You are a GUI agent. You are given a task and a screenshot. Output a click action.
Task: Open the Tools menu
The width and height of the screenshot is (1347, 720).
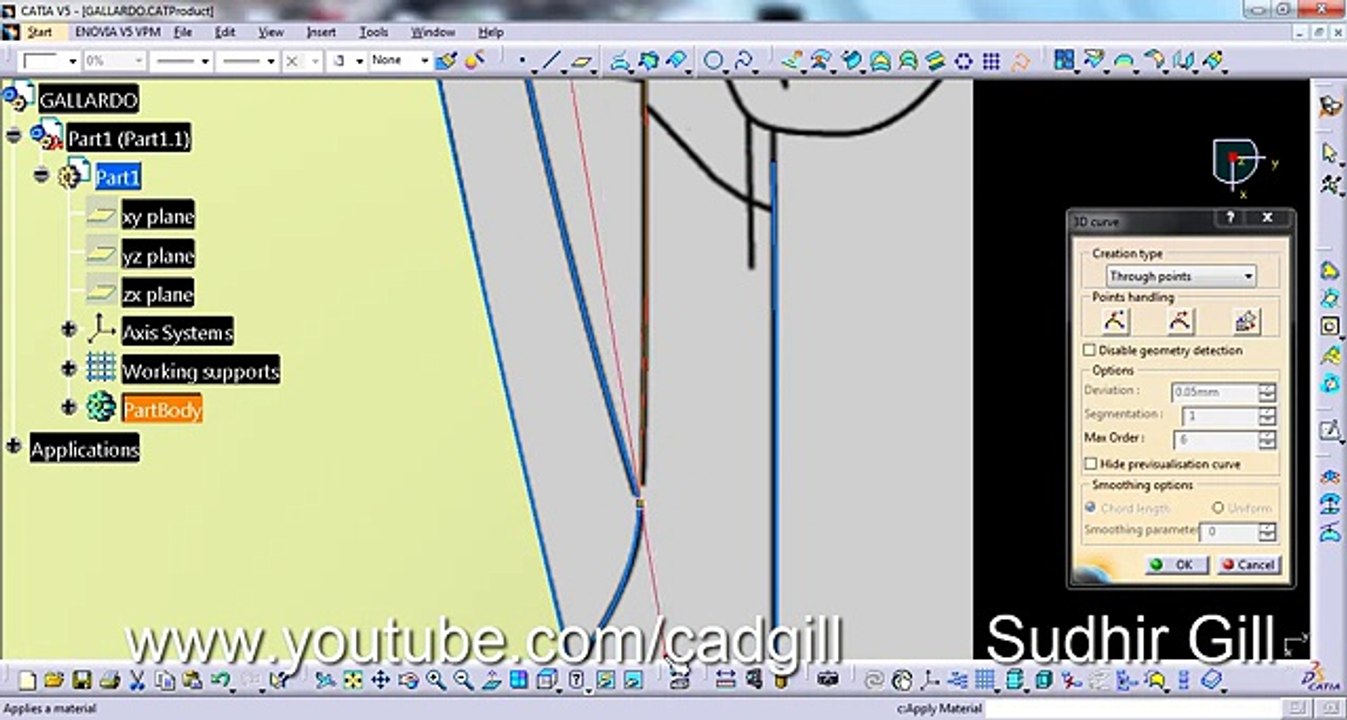[x=374, y=32]
